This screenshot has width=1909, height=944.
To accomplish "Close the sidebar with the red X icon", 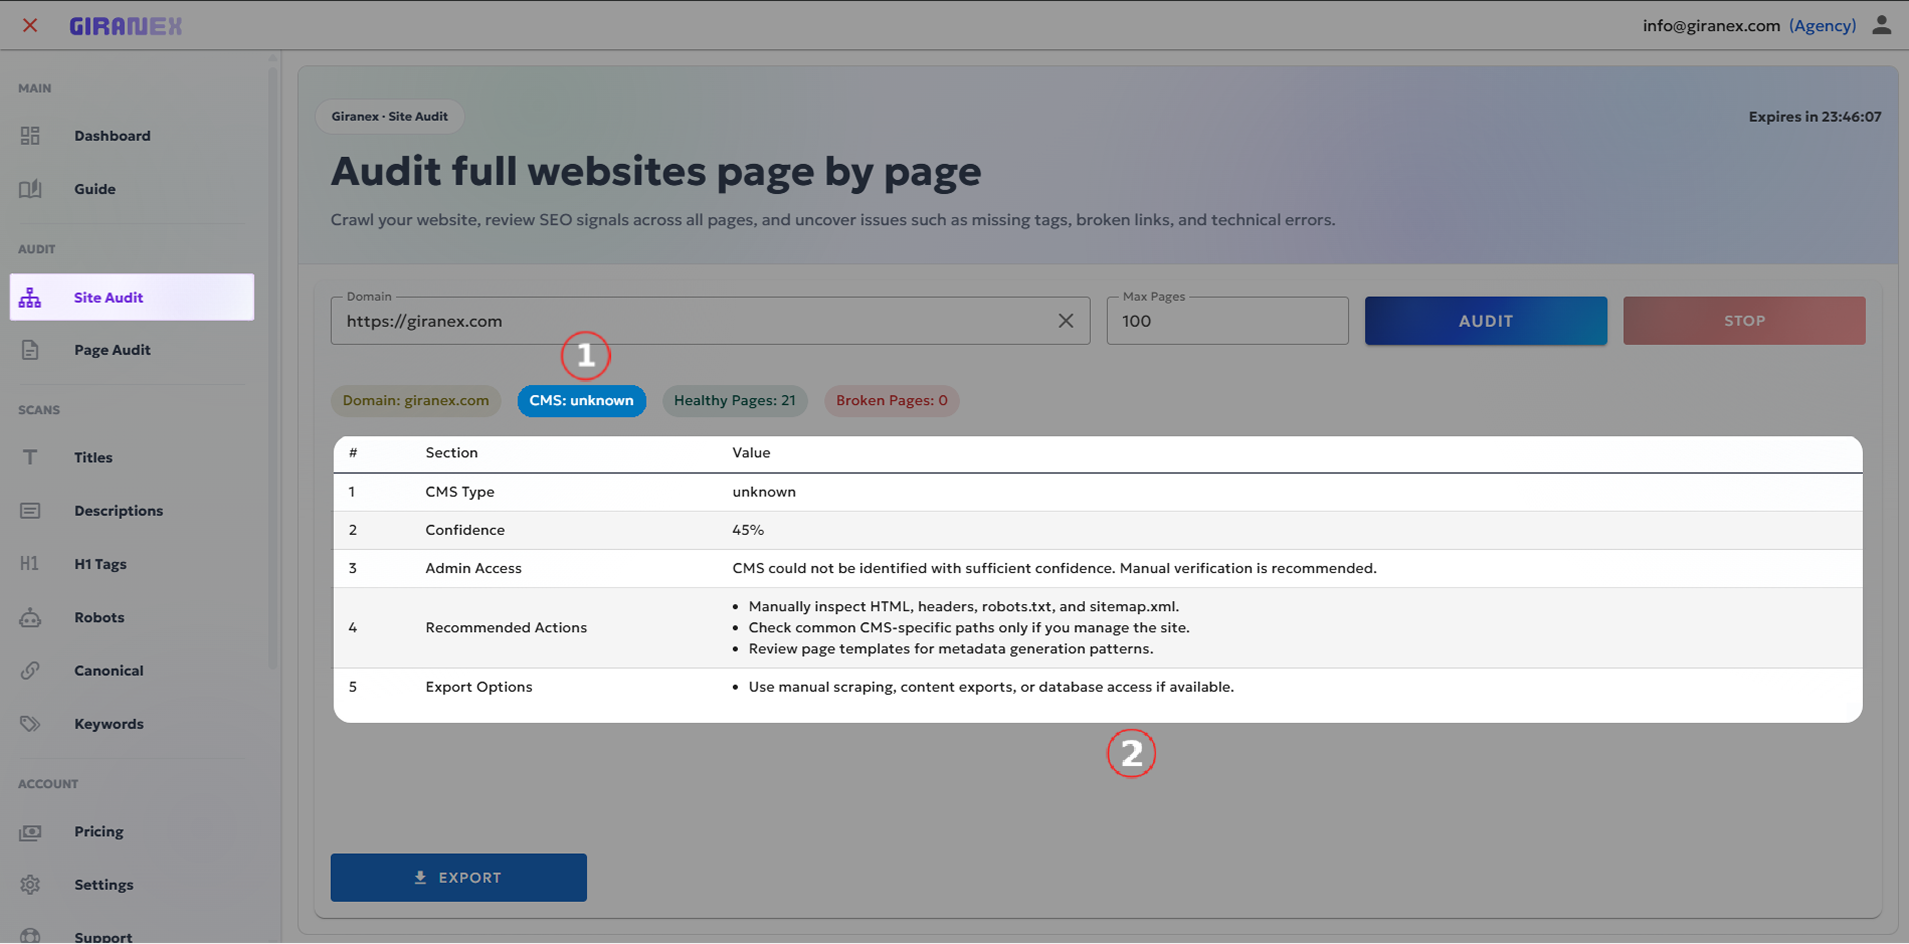I will point(30,26).
